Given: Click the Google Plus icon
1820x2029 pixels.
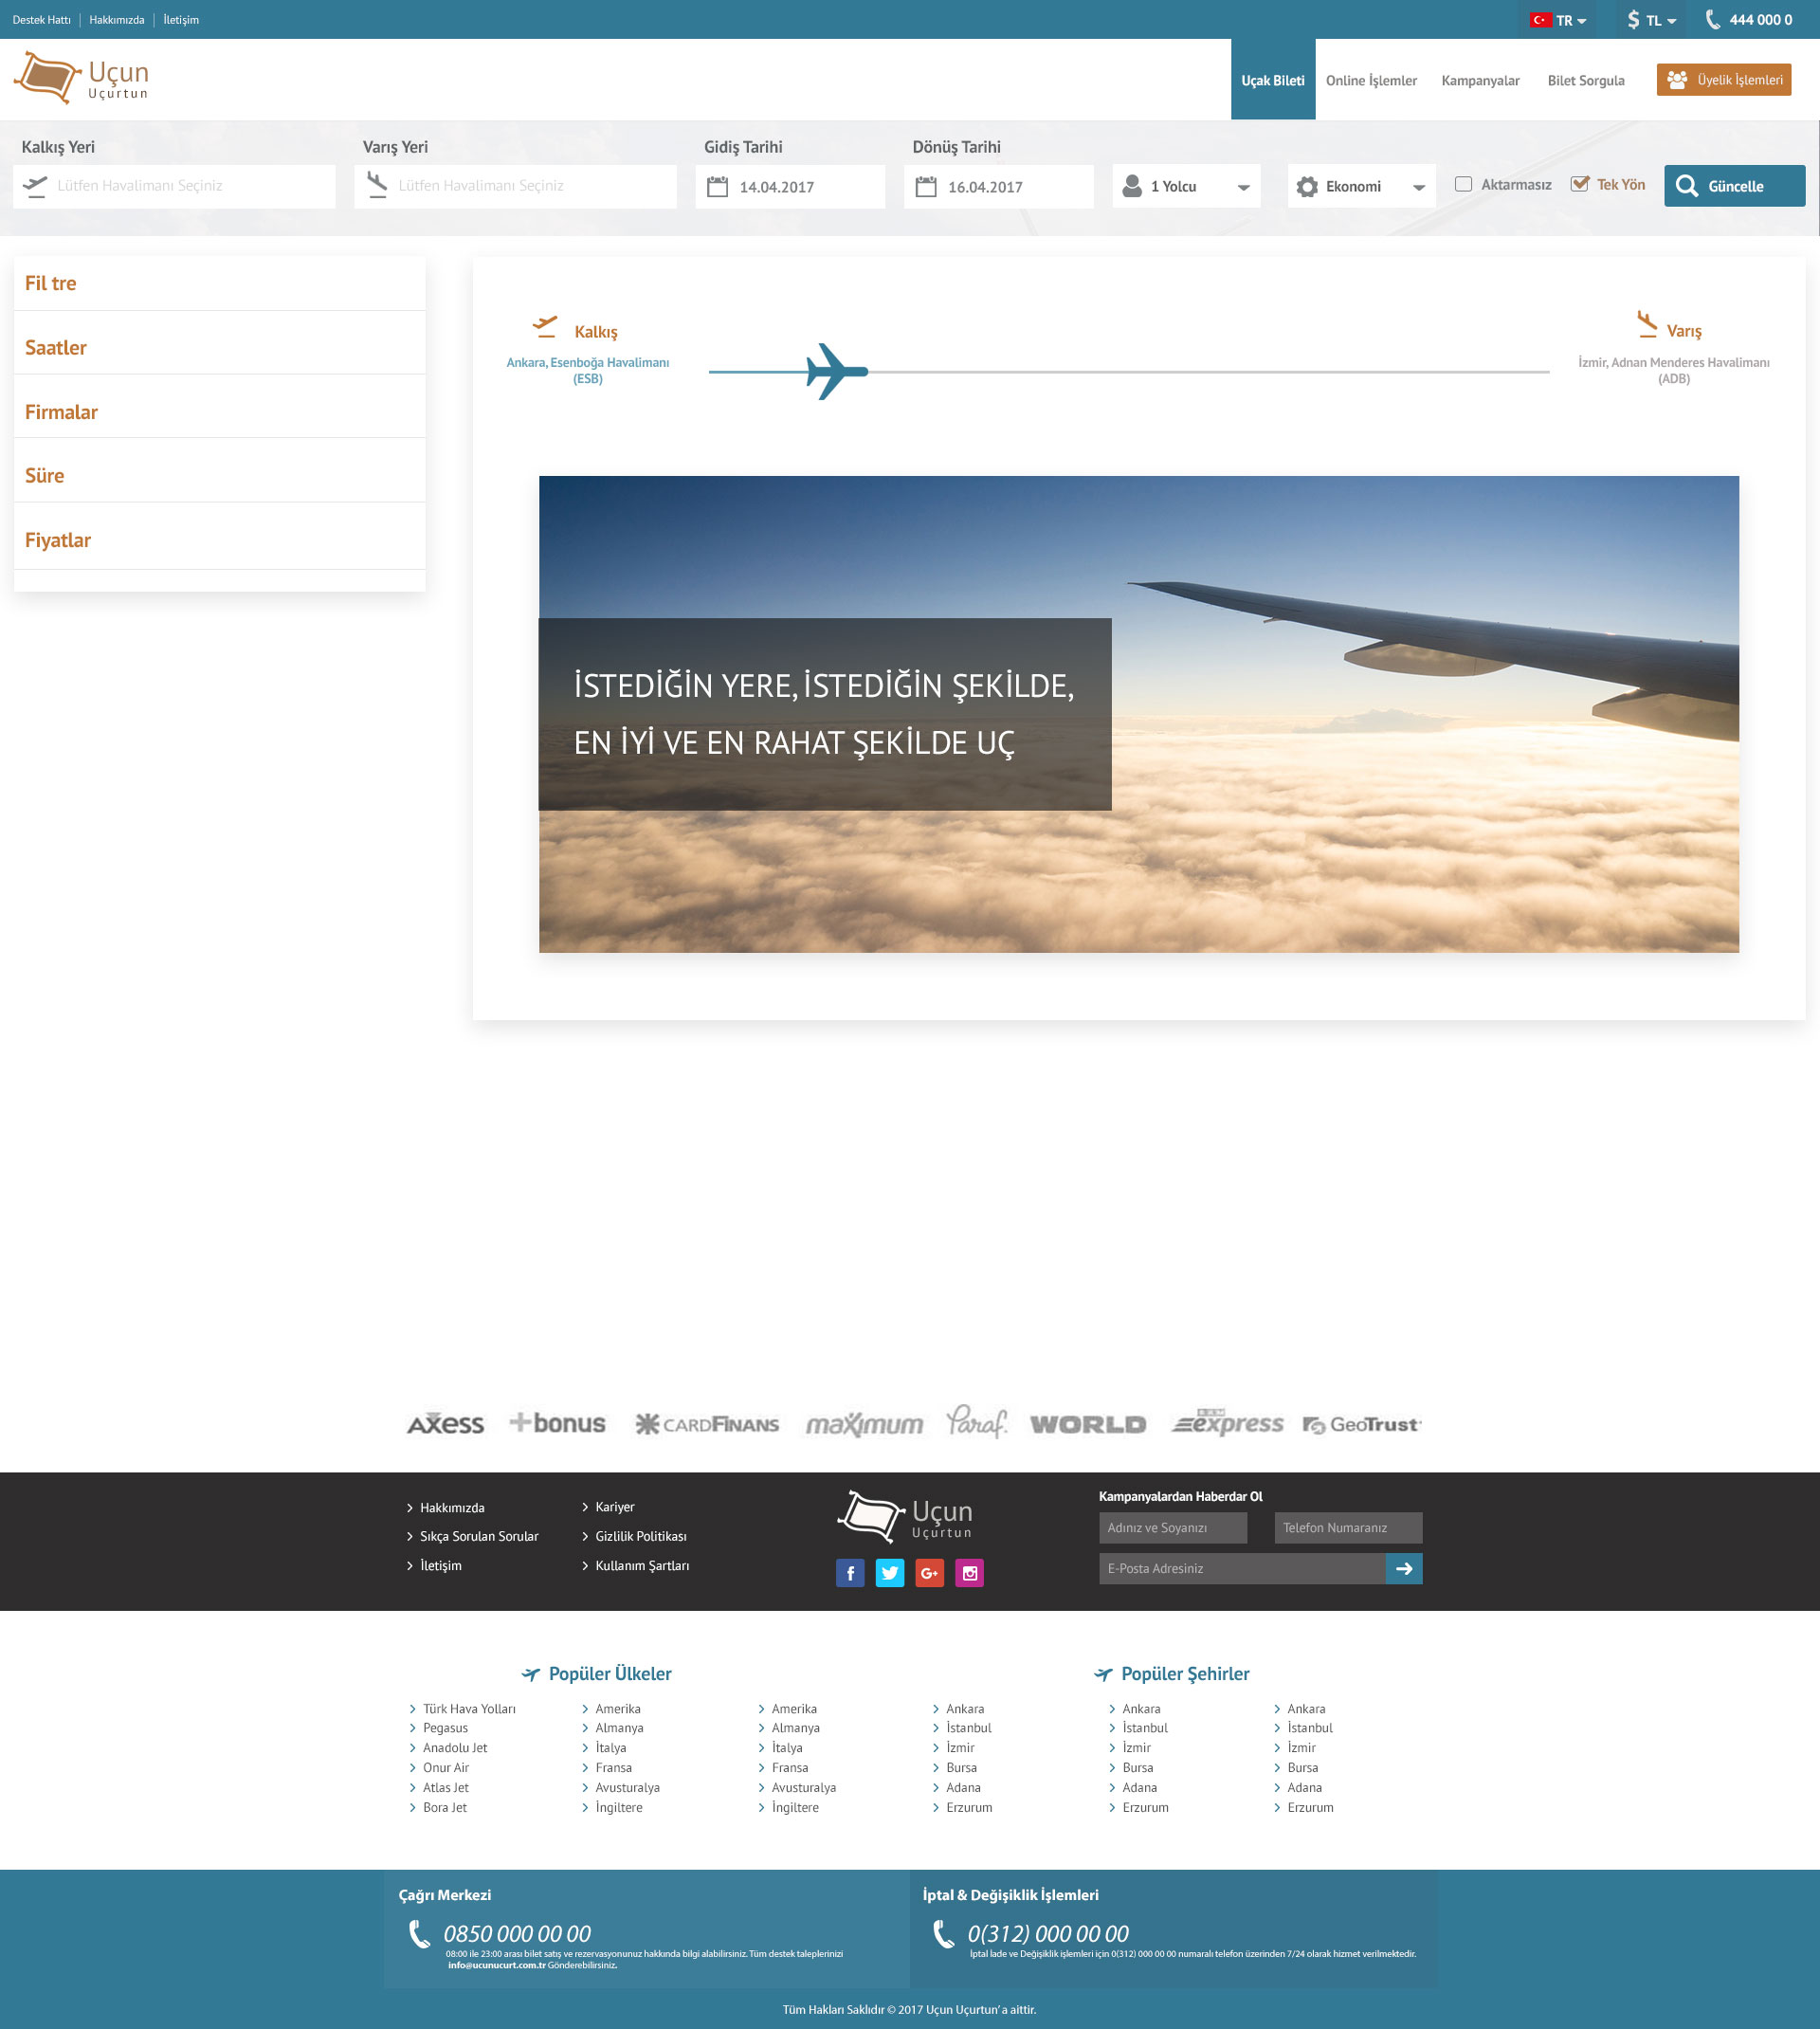Looking at the screenshot, I should (x=929, y=1573).
